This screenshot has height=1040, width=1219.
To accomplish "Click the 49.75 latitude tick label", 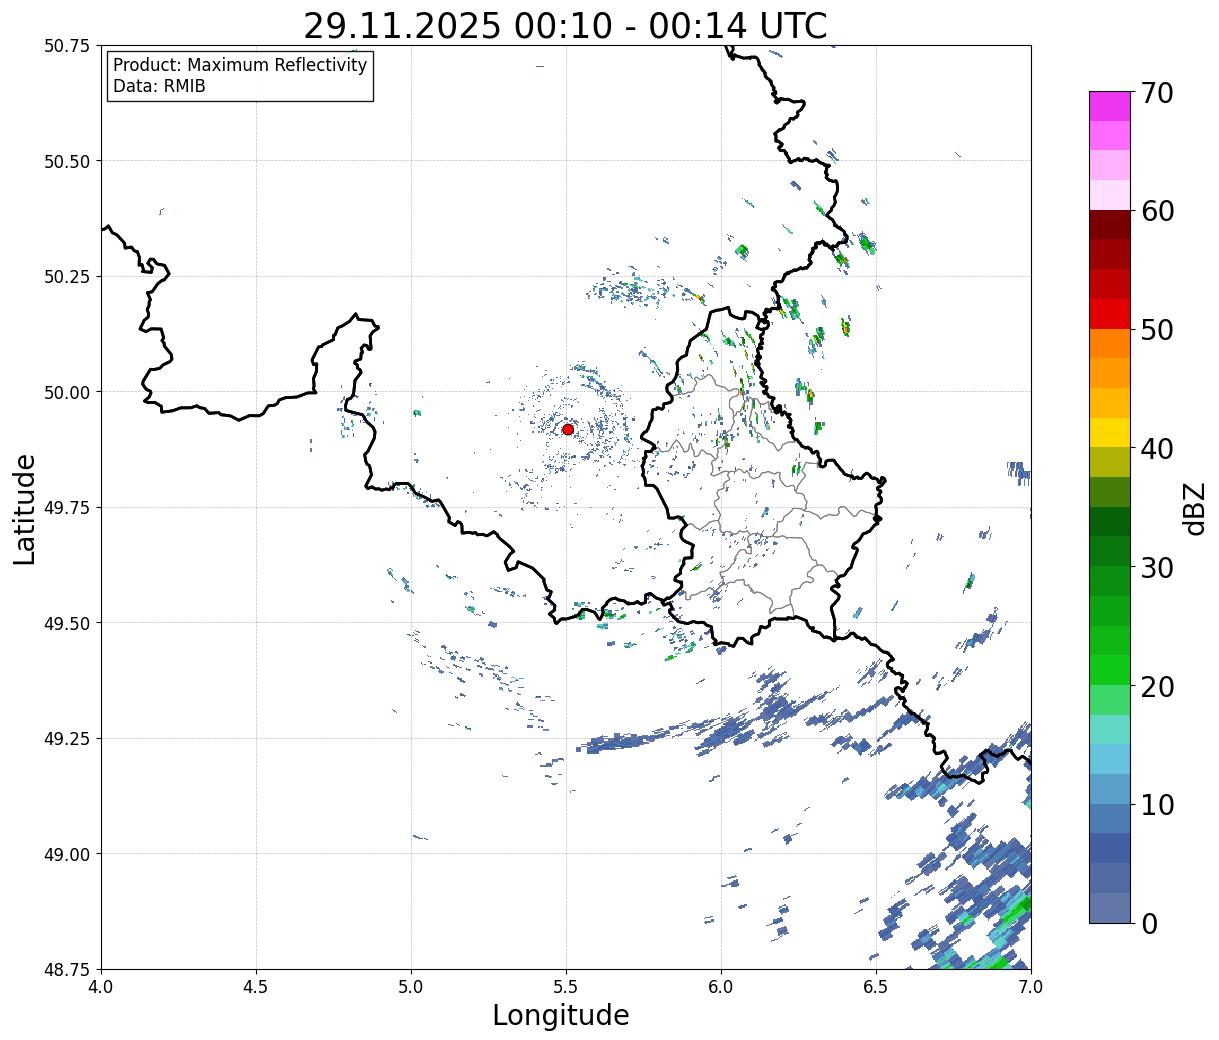I will pos(68,508).
